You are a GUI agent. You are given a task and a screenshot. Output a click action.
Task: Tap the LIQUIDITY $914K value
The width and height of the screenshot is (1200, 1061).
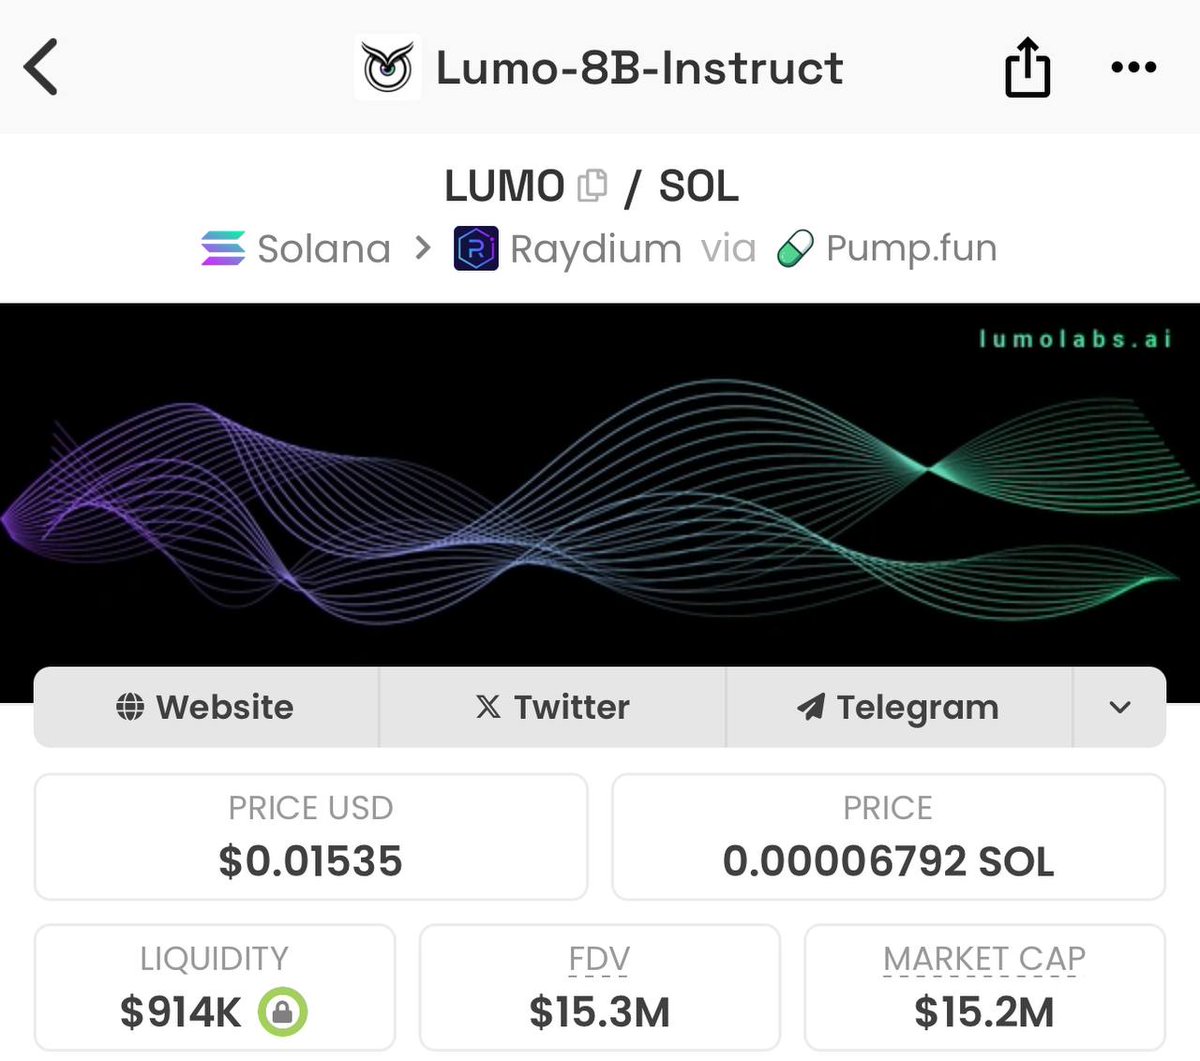(181, 1012)
